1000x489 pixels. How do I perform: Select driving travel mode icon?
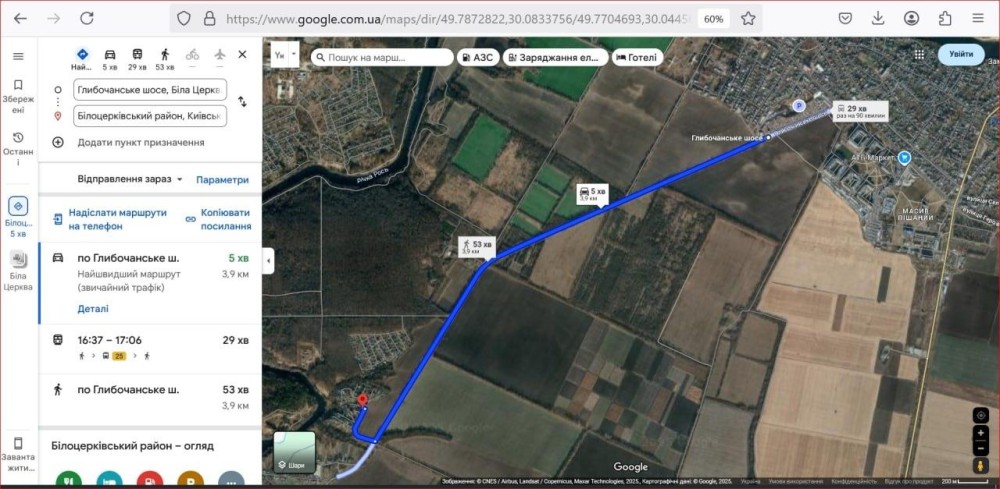tap(110, 55)
